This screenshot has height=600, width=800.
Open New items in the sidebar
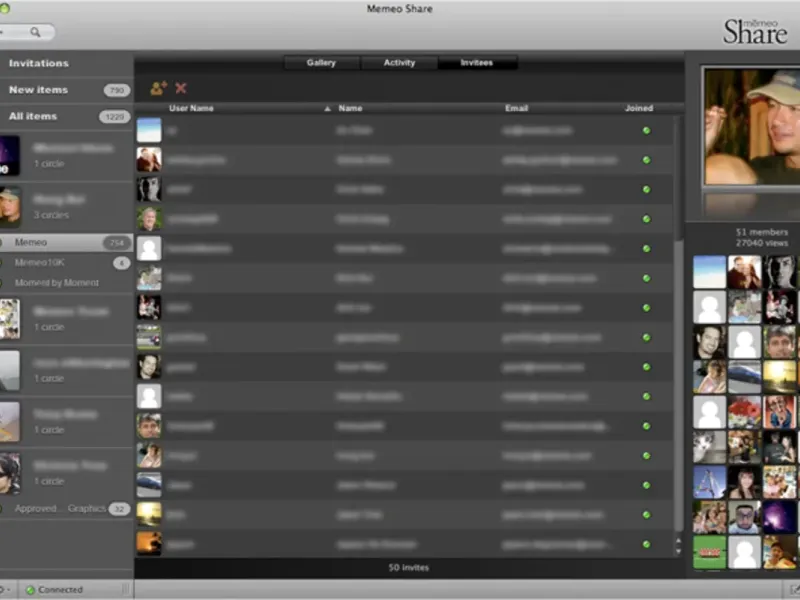click(x=66, y=90)
